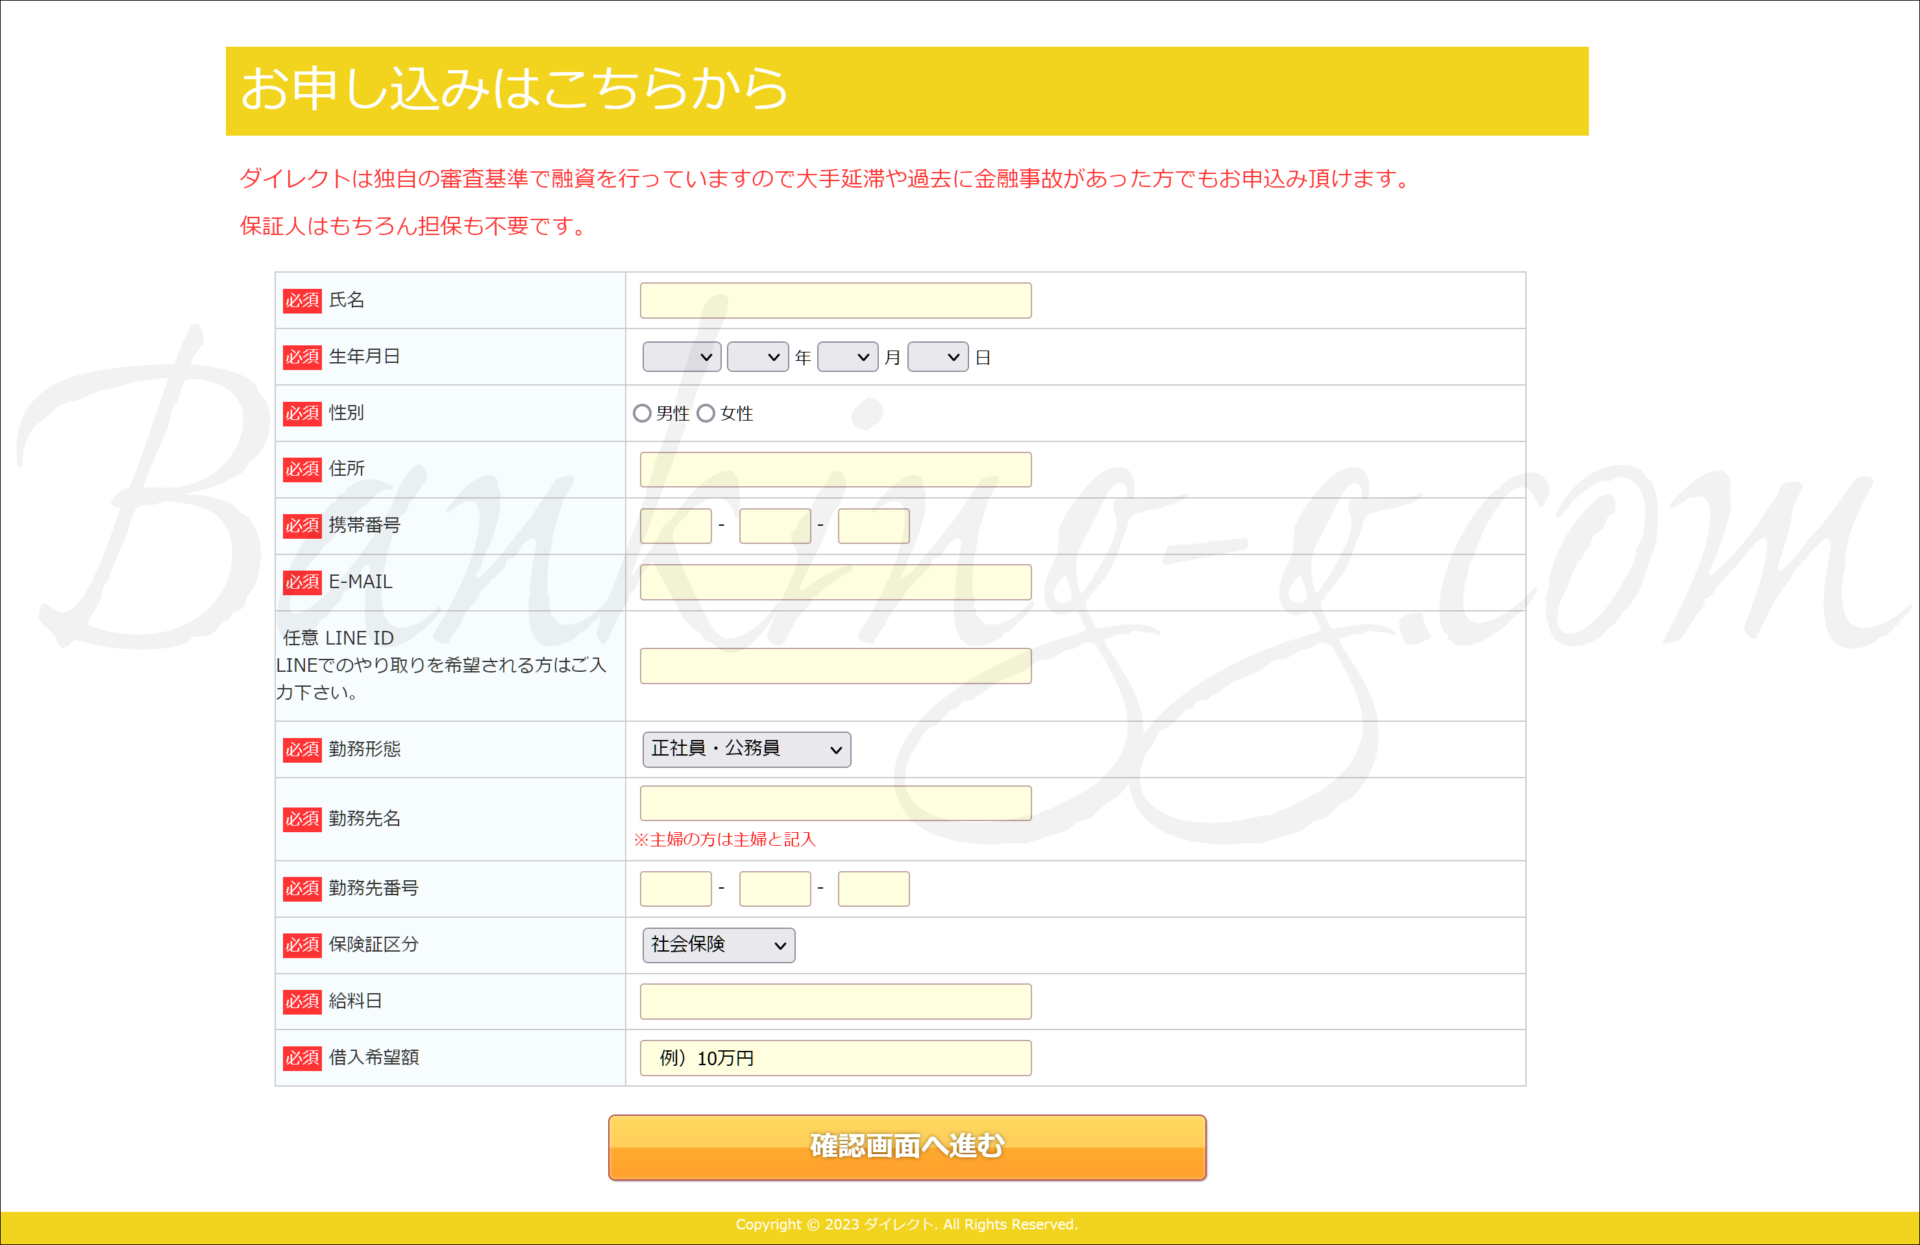Click the last 携帯番号 phone box
1920x1245 pixels.
(873, 526)
